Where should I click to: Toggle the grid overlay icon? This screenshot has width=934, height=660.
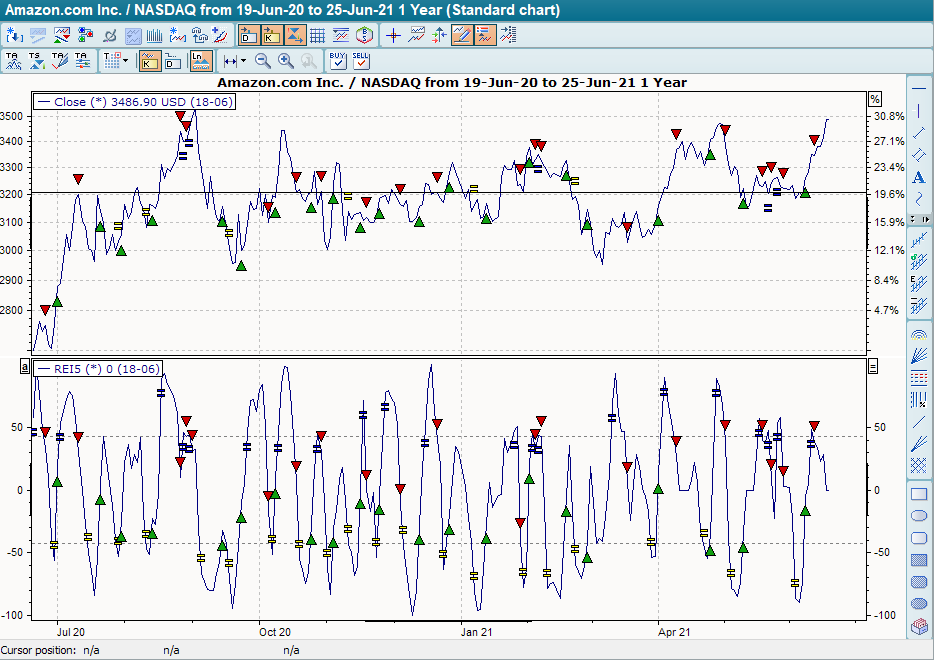tap(316, 35)
